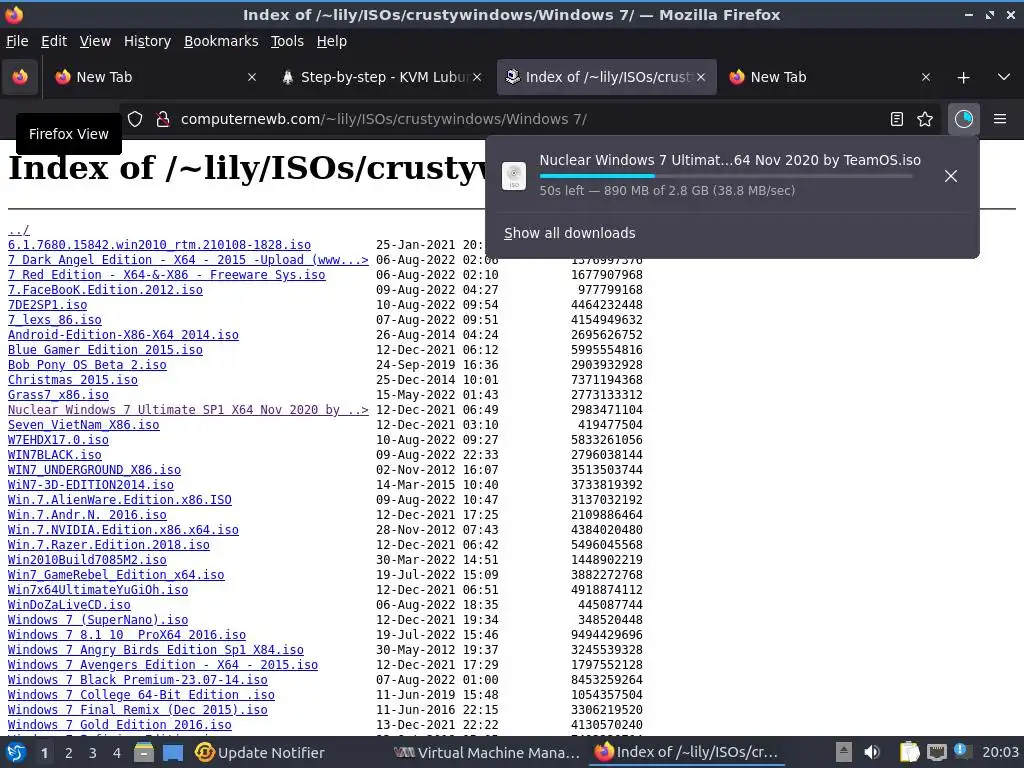This screenshot has height=768, width=1024.
Task: Open the volume speaker tray icon
Action: [871, 752]
